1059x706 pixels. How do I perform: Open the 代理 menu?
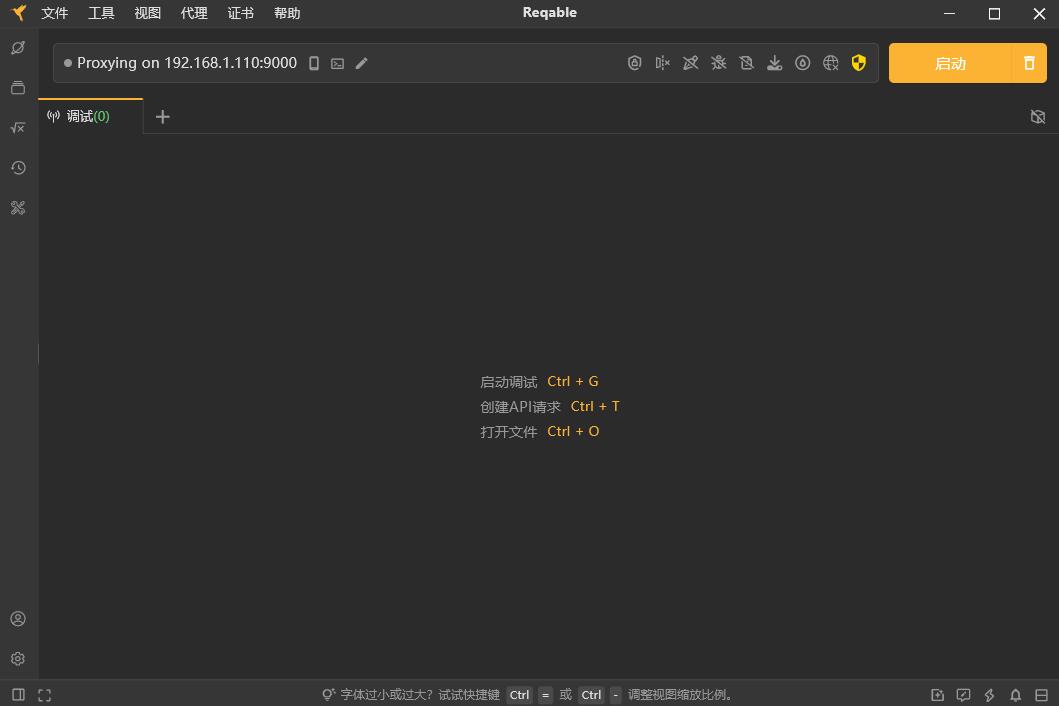coord(194,13)
